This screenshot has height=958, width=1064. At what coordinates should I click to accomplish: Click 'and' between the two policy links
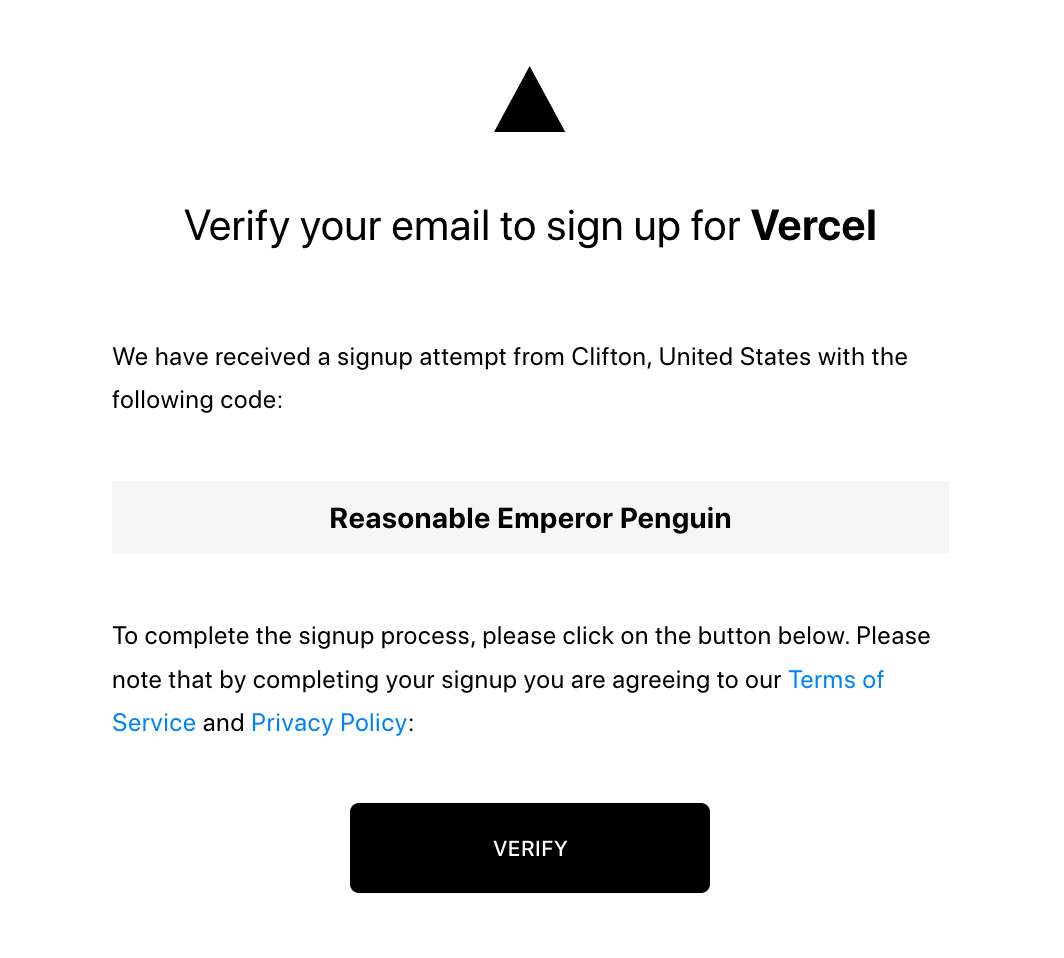click(x=223, y=722)
